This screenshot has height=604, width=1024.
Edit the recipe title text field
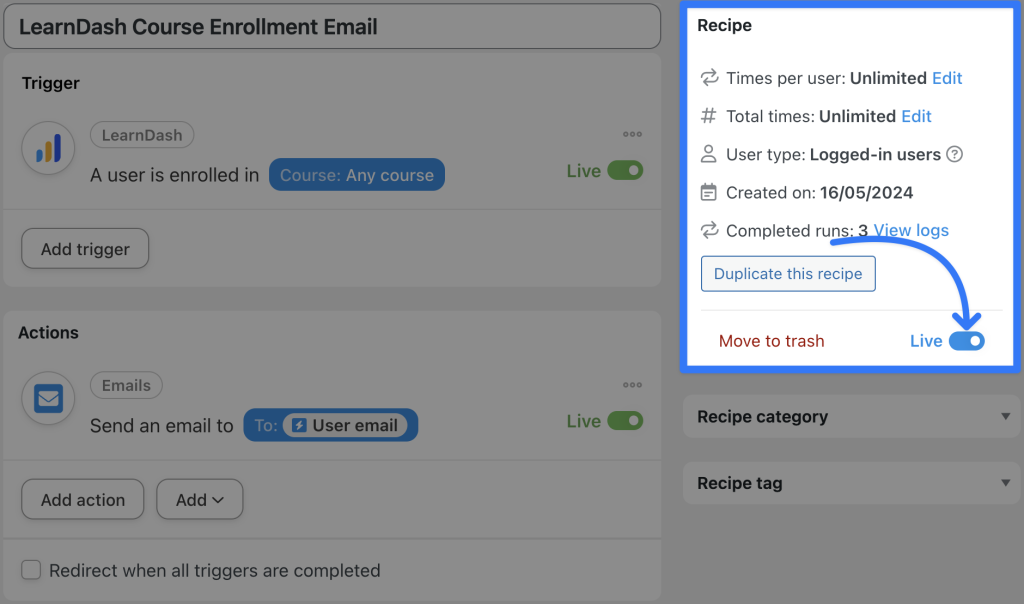click(330, 27)
